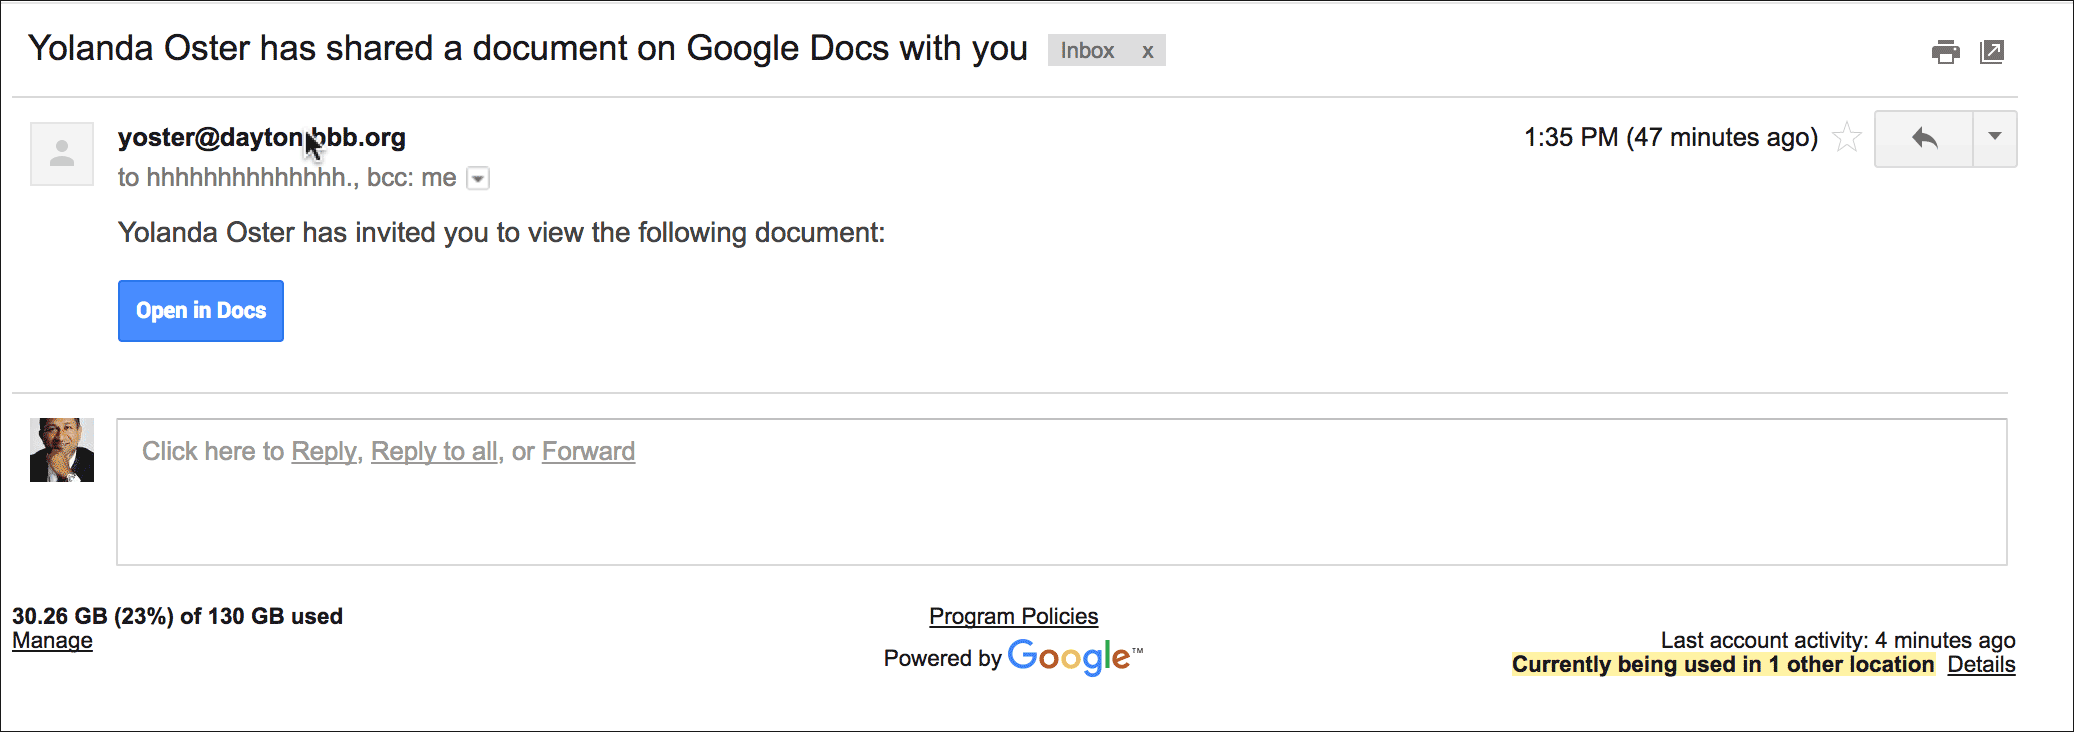2074x732 pixels.
Task: Click your profile photo beside the reply box
Action: [x=62, y=450]
